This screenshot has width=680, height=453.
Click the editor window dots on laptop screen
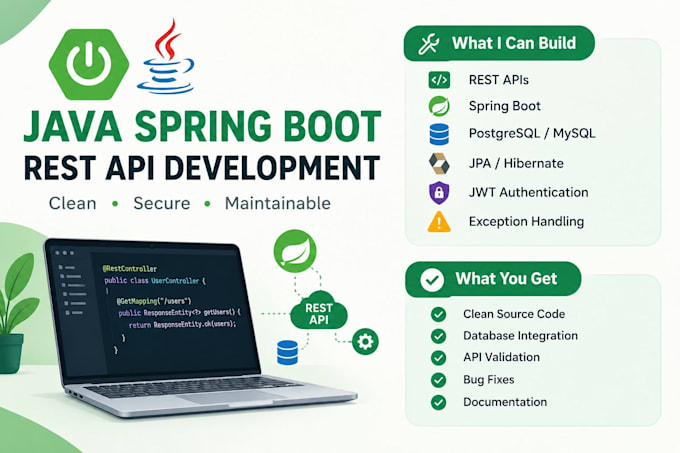pos(65,253)
